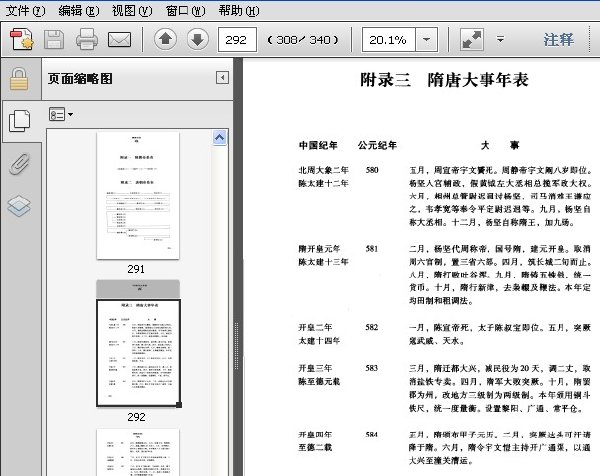This screenshot has height=476, width=600.
Task: Click the Save floppy disk icon
Action: [54, 39]
